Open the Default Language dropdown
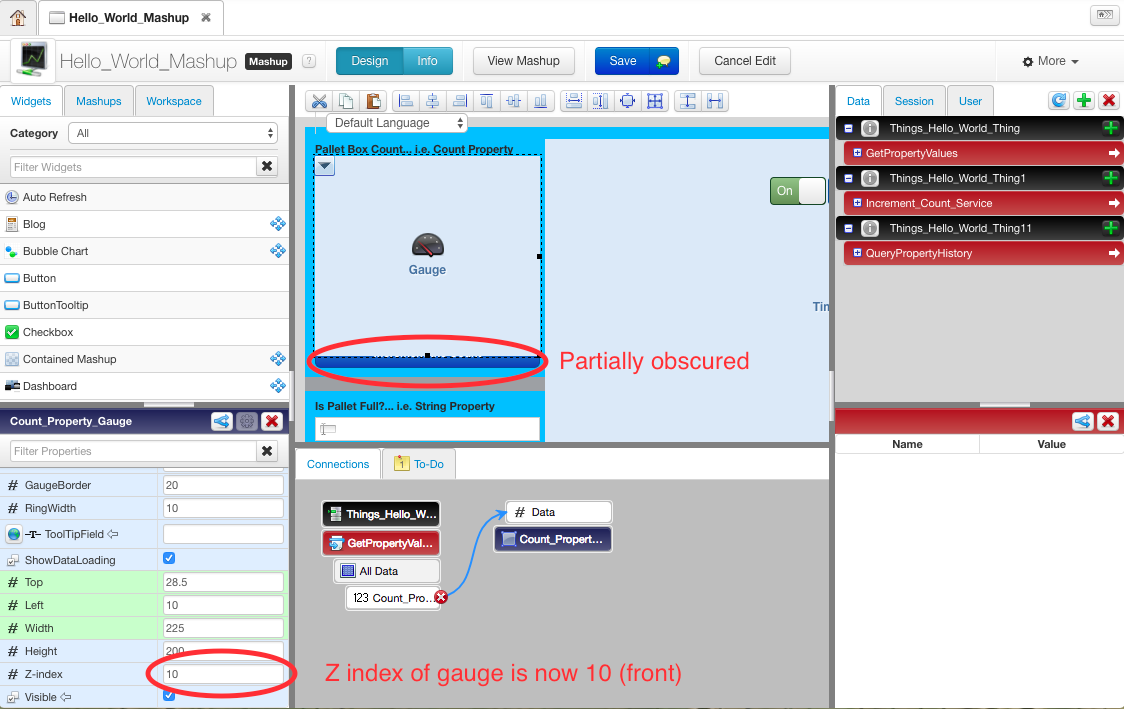Screen dimensions: 1124x709 point(396,123)
